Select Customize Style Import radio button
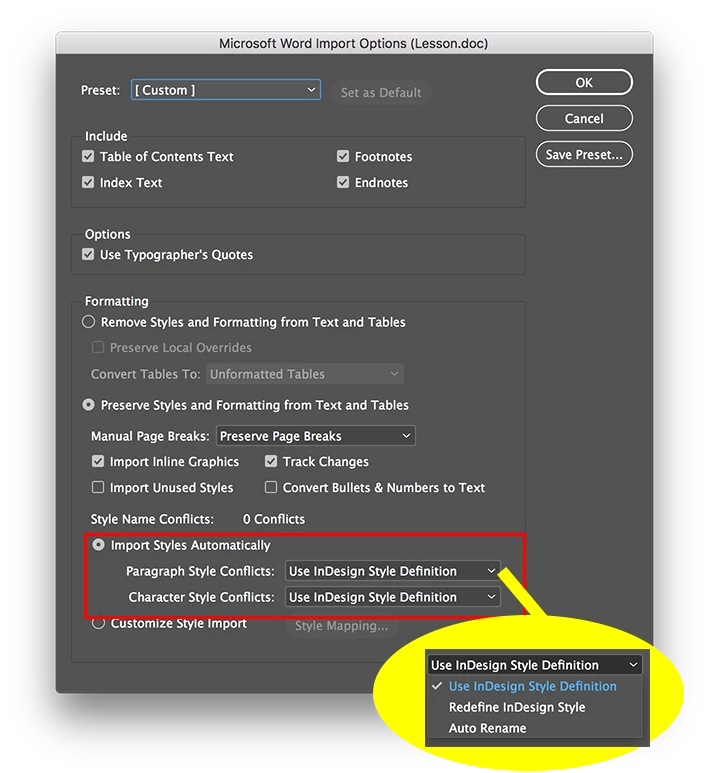This screenshot has width=709, height=773. pyautogui.click(x=99, y=623)
